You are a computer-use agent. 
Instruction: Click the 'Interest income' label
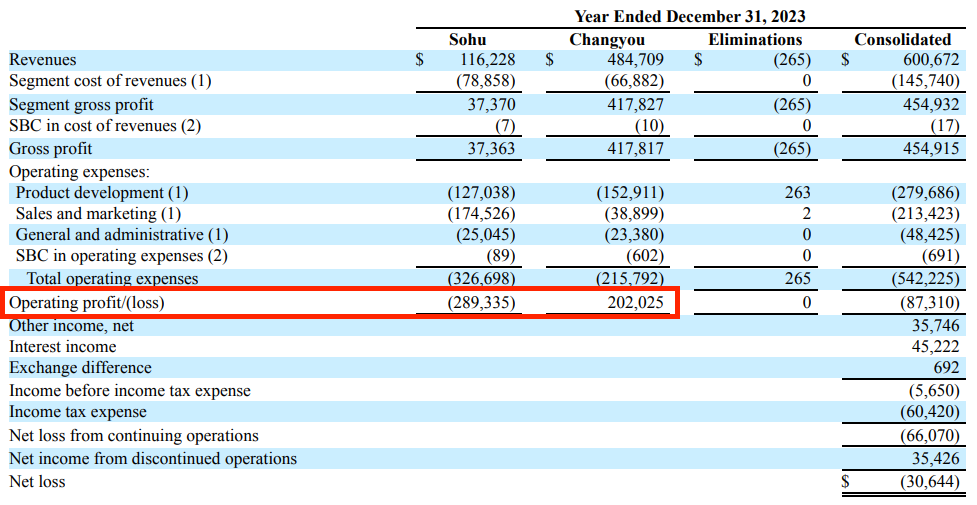62,347
